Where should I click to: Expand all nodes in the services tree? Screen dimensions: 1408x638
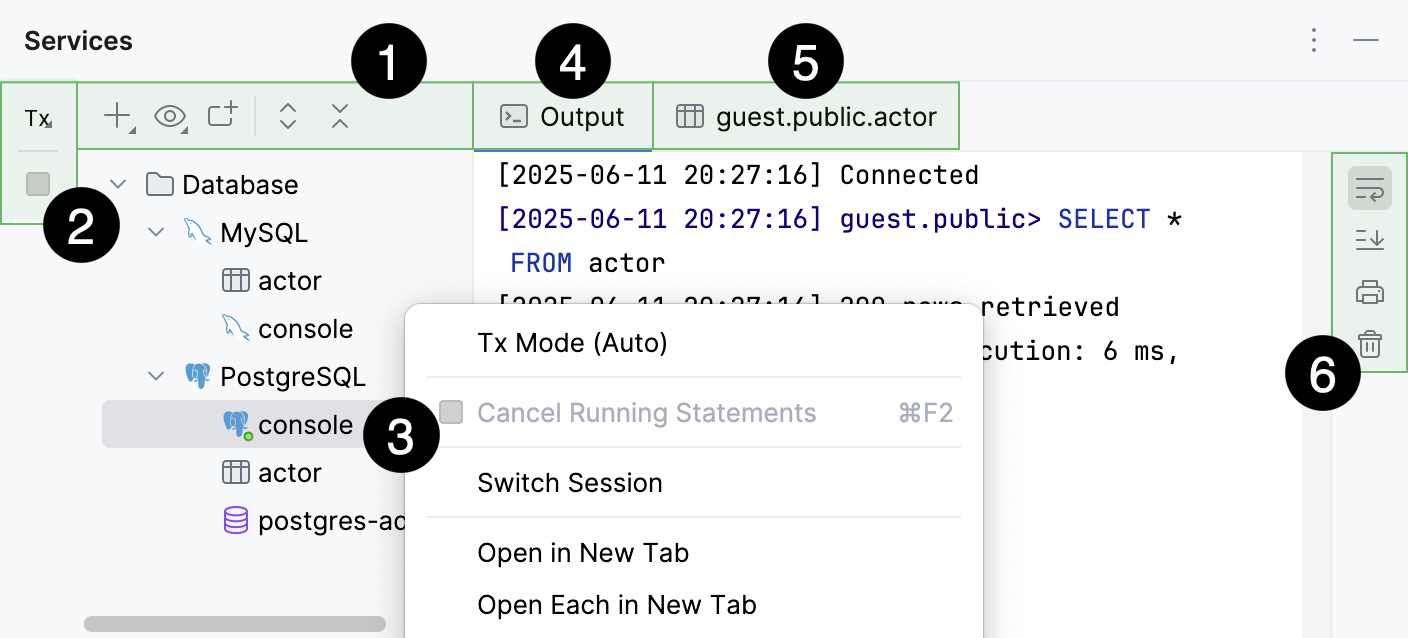click(287, 116)
